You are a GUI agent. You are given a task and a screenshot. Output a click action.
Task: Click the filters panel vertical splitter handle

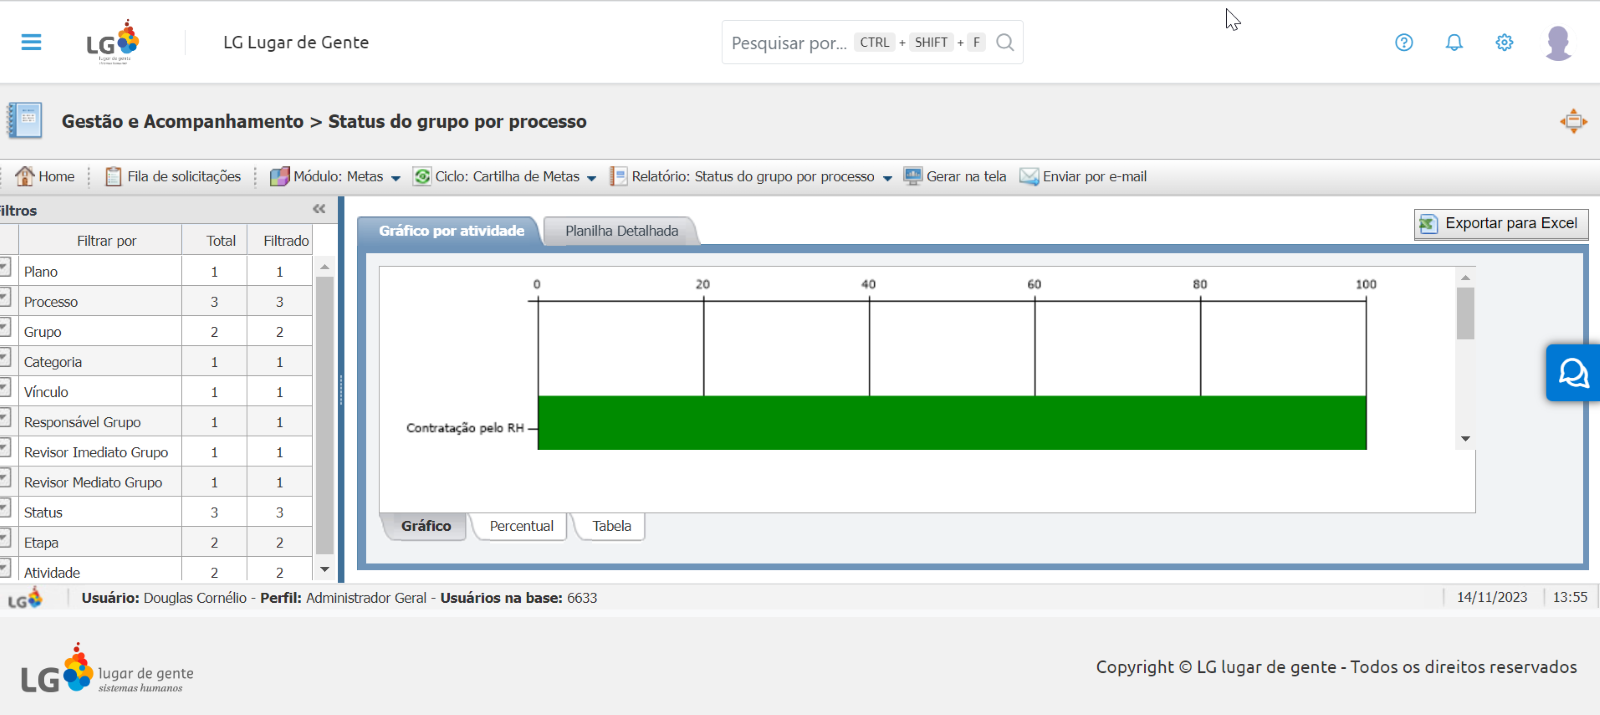341,390
